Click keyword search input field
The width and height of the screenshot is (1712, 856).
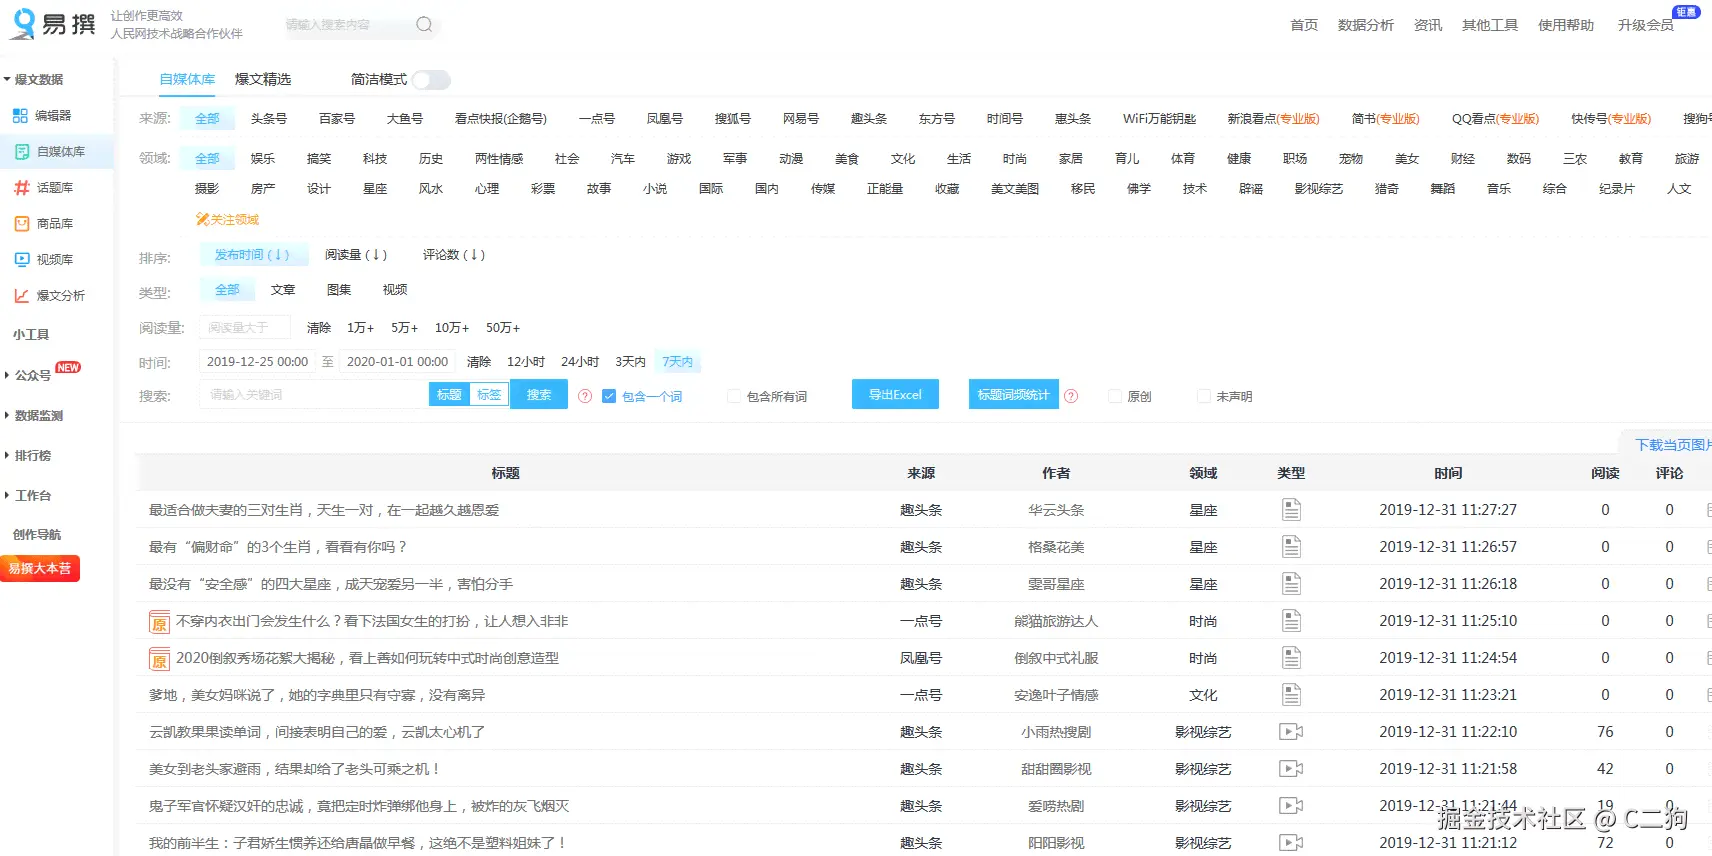(x=314, y=395)
